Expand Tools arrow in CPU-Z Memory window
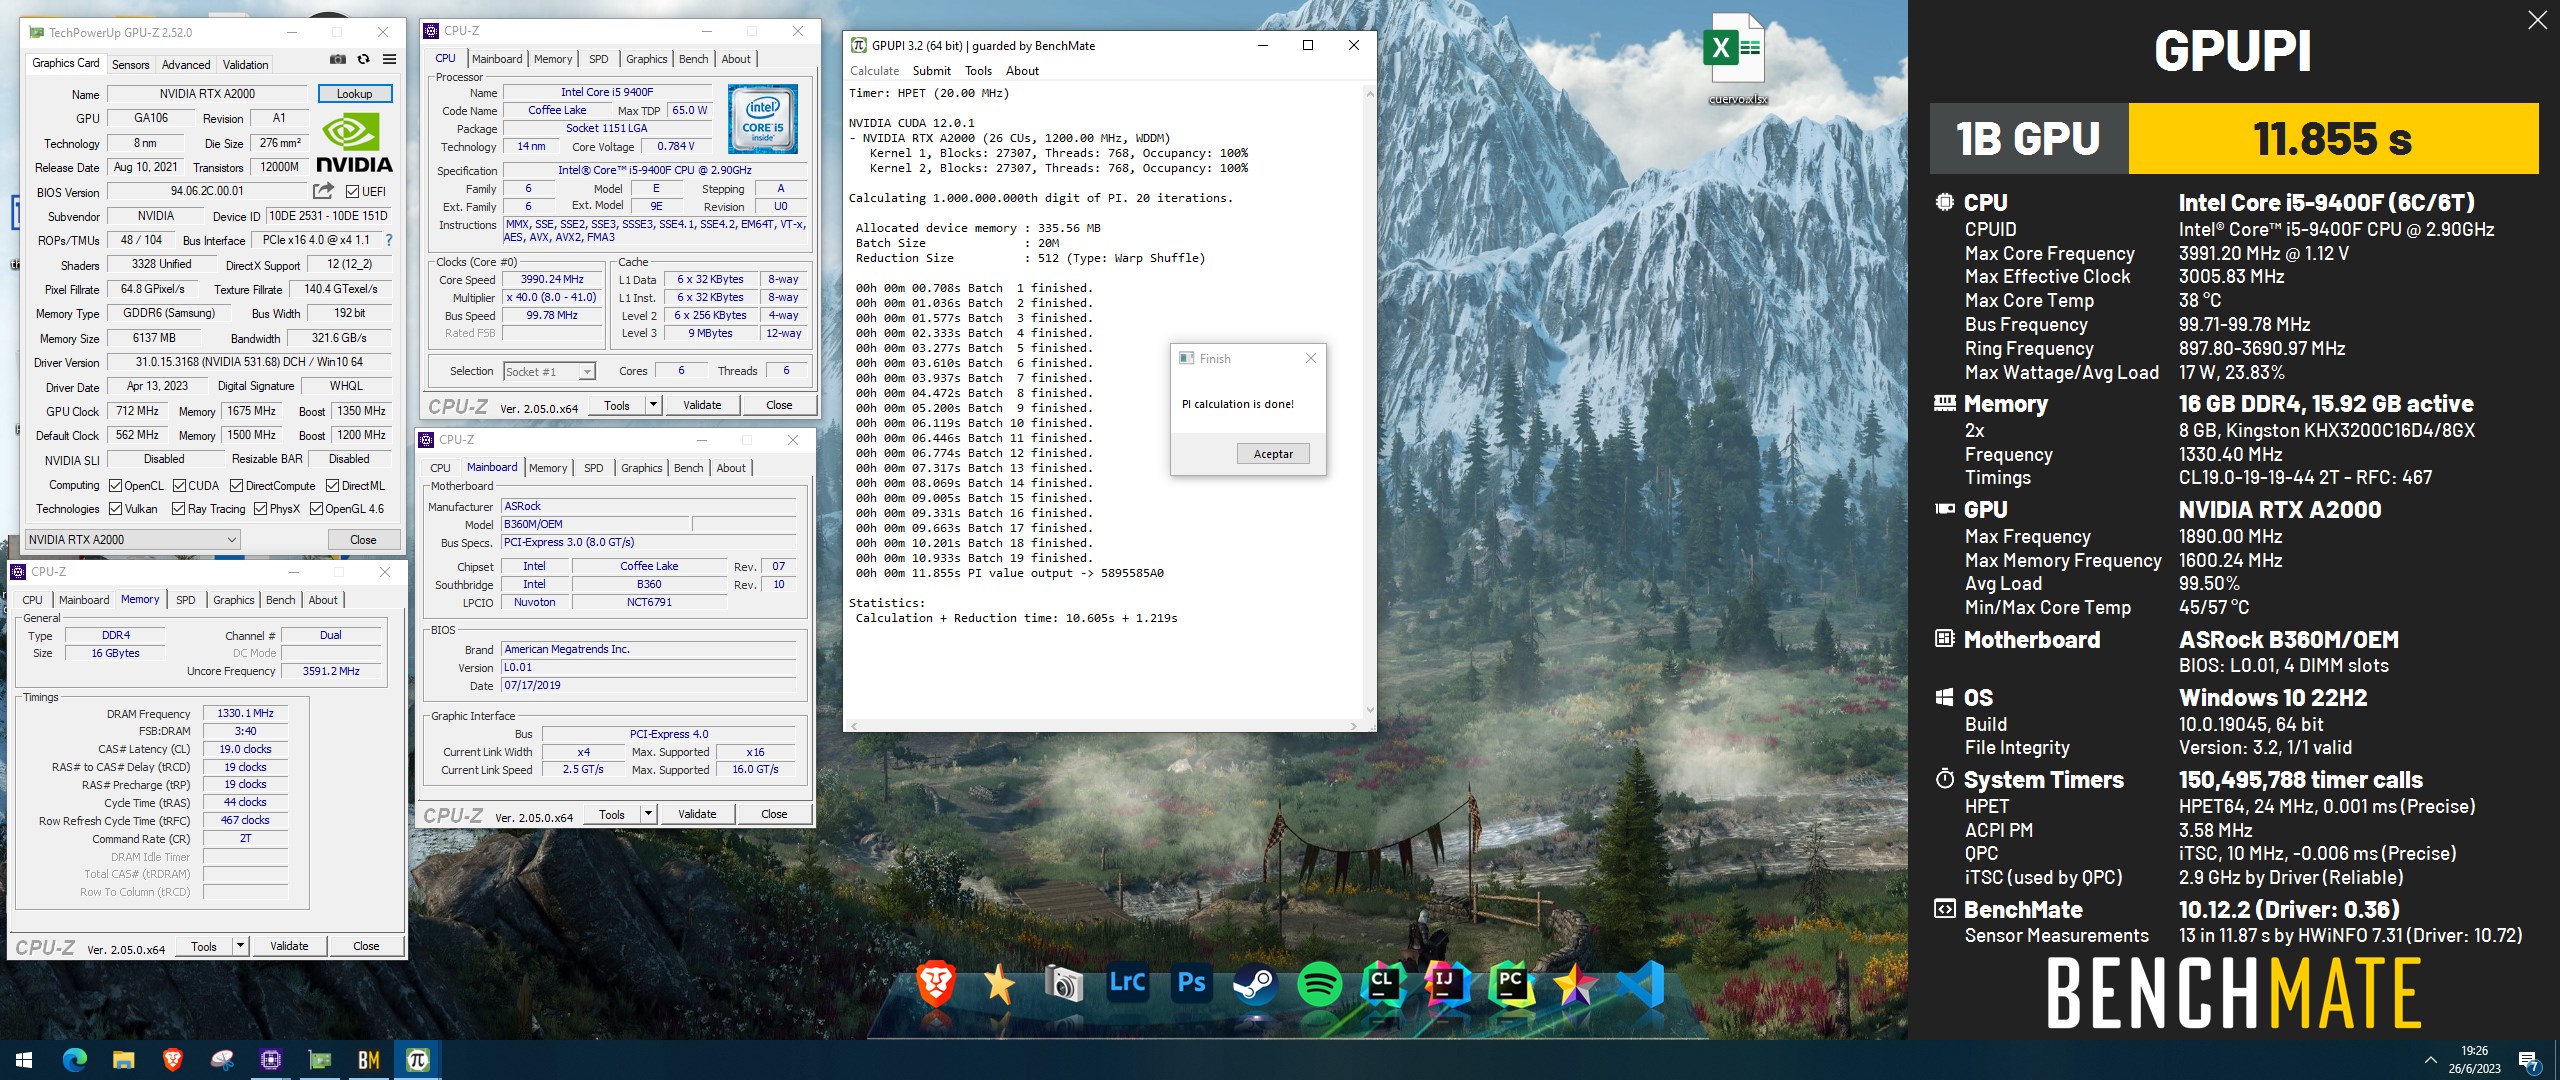 click(x=240, y=946)
